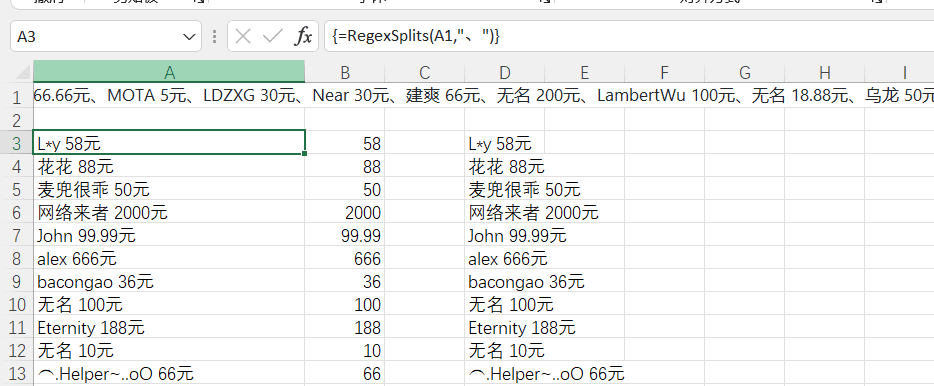Click cell D12 '无名 10元'
The height and width of the screenshot is (386, 934).
(x=505, y=350)
